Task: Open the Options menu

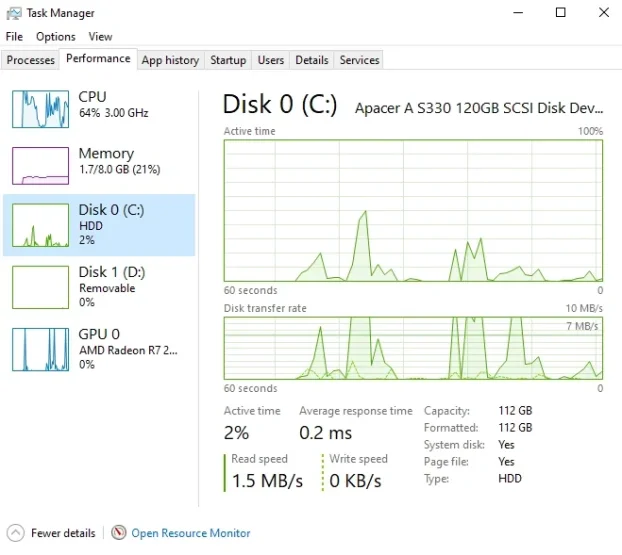Action: 56,37
